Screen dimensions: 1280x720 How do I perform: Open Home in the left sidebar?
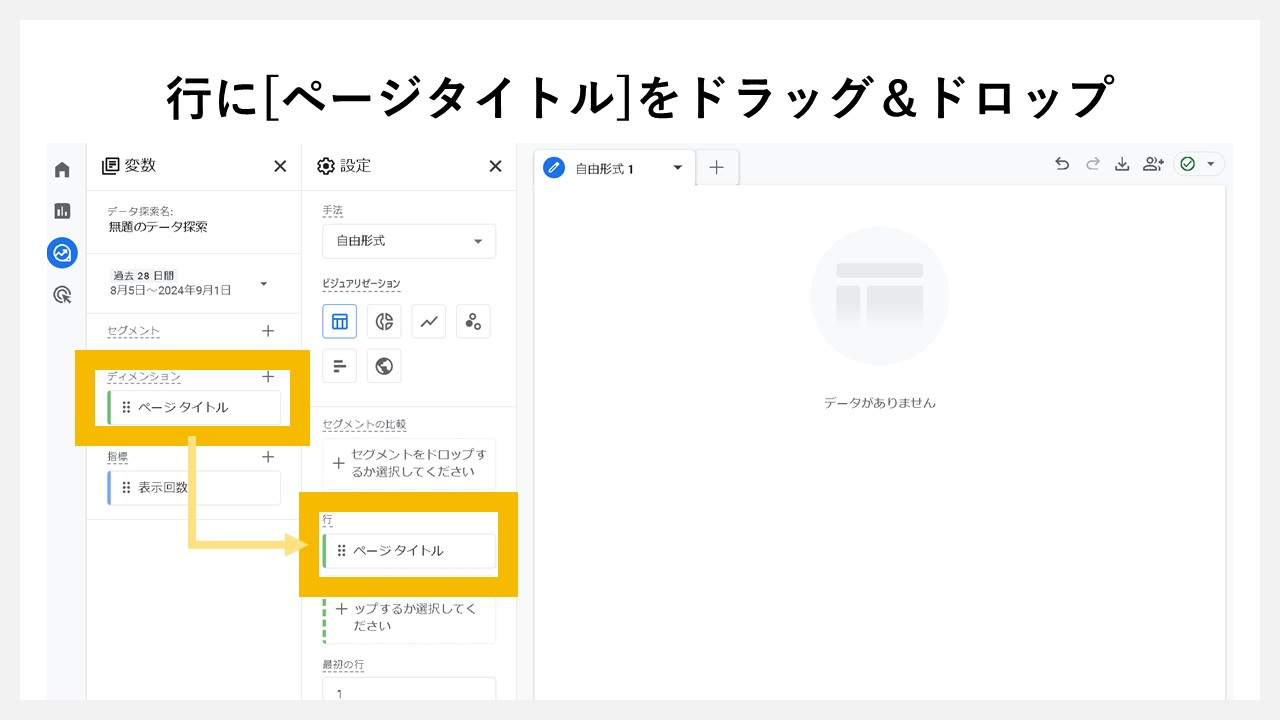(x=62, y=169)
